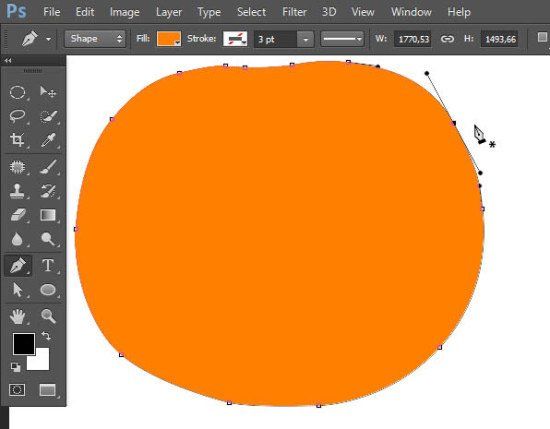Open the View menu
The image size is (550, 429).
(363, 12)
